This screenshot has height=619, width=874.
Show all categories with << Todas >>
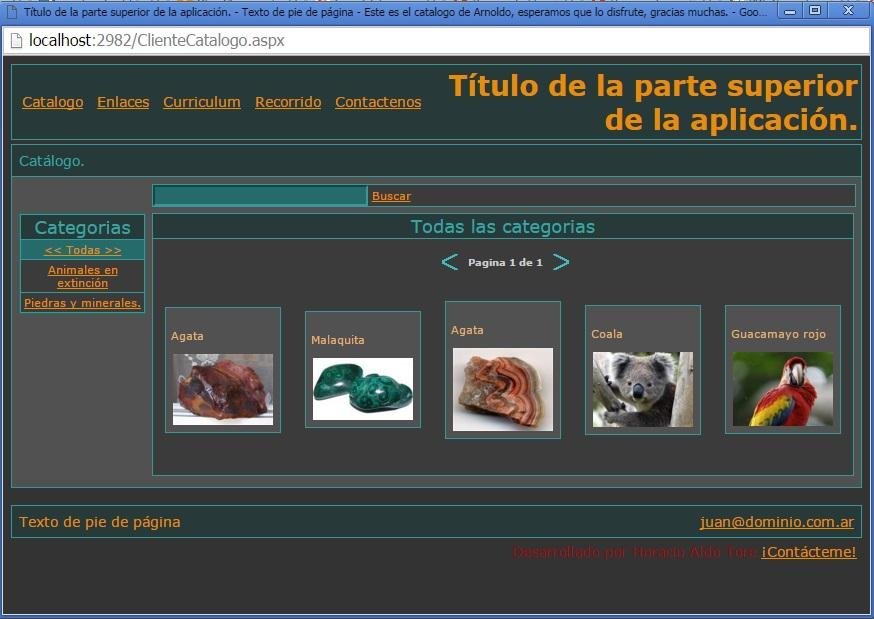coord(81,250)
